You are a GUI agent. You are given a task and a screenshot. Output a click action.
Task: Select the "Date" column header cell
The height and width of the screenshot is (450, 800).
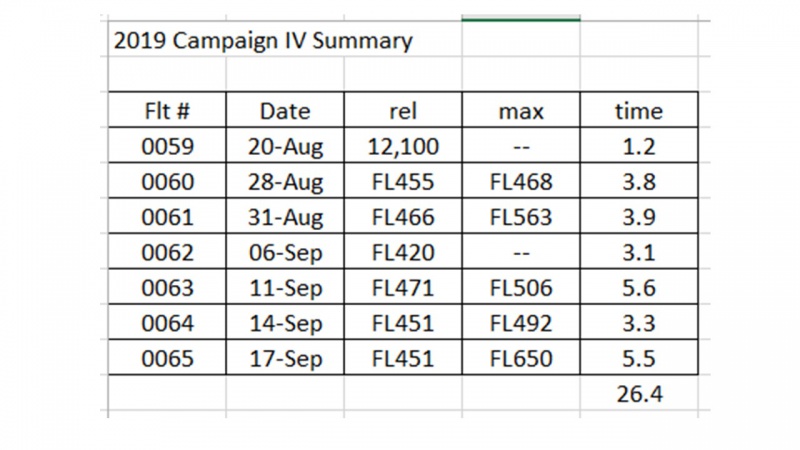(285, 111)
